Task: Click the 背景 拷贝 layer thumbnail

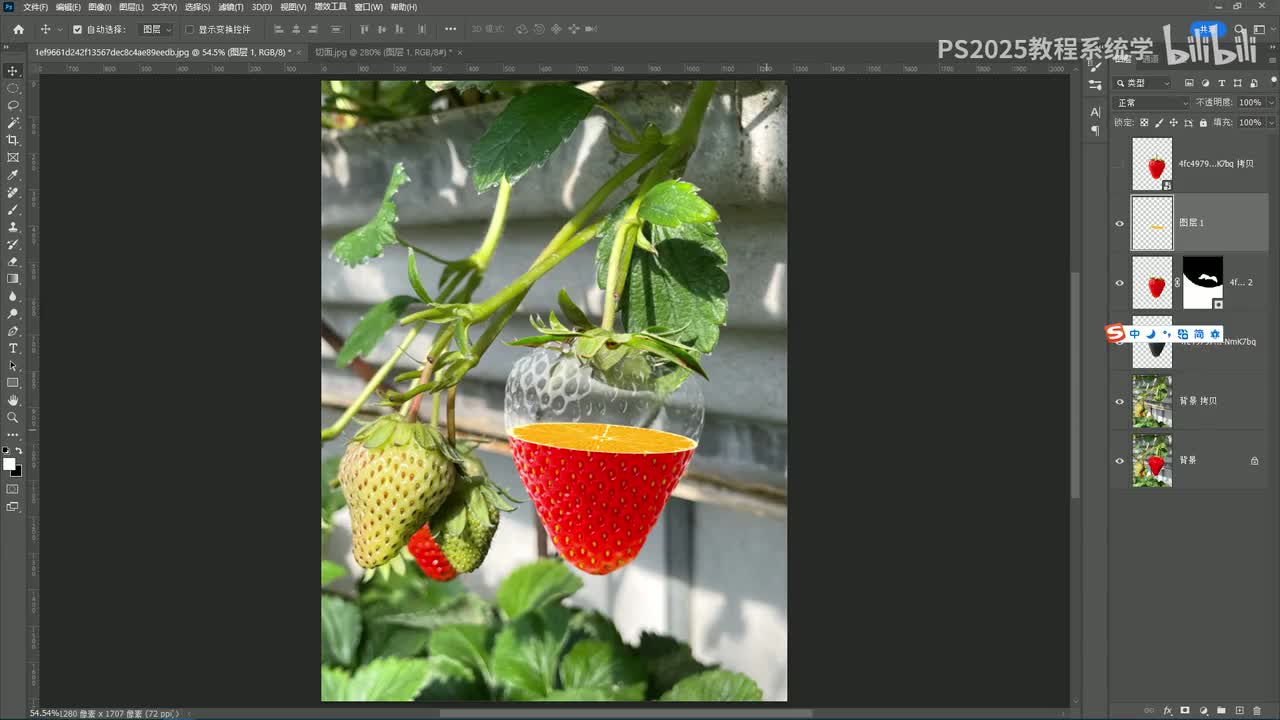Action: [1152, 401]
